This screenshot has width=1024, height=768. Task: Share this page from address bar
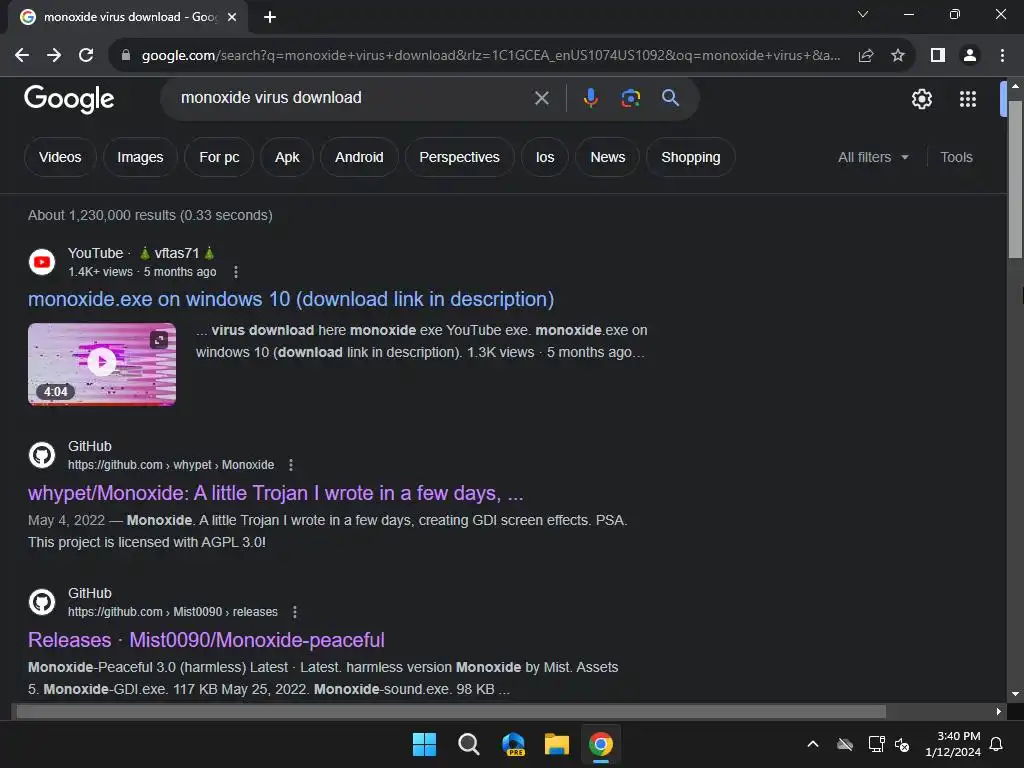866,55
